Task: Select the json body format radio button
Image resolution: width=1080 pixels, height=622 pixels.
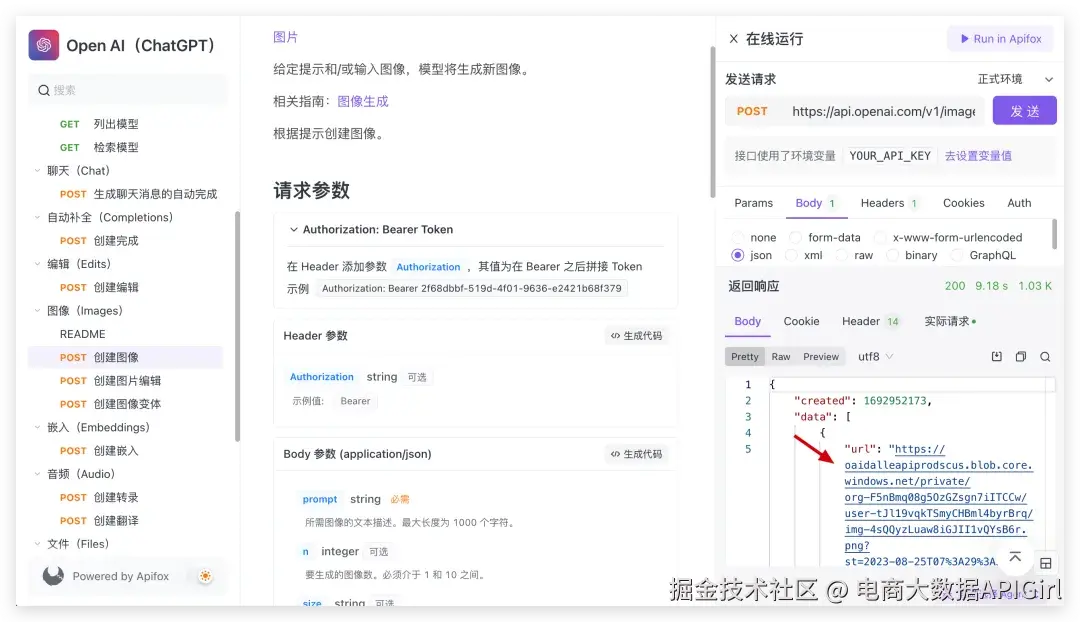Action: 737,255
